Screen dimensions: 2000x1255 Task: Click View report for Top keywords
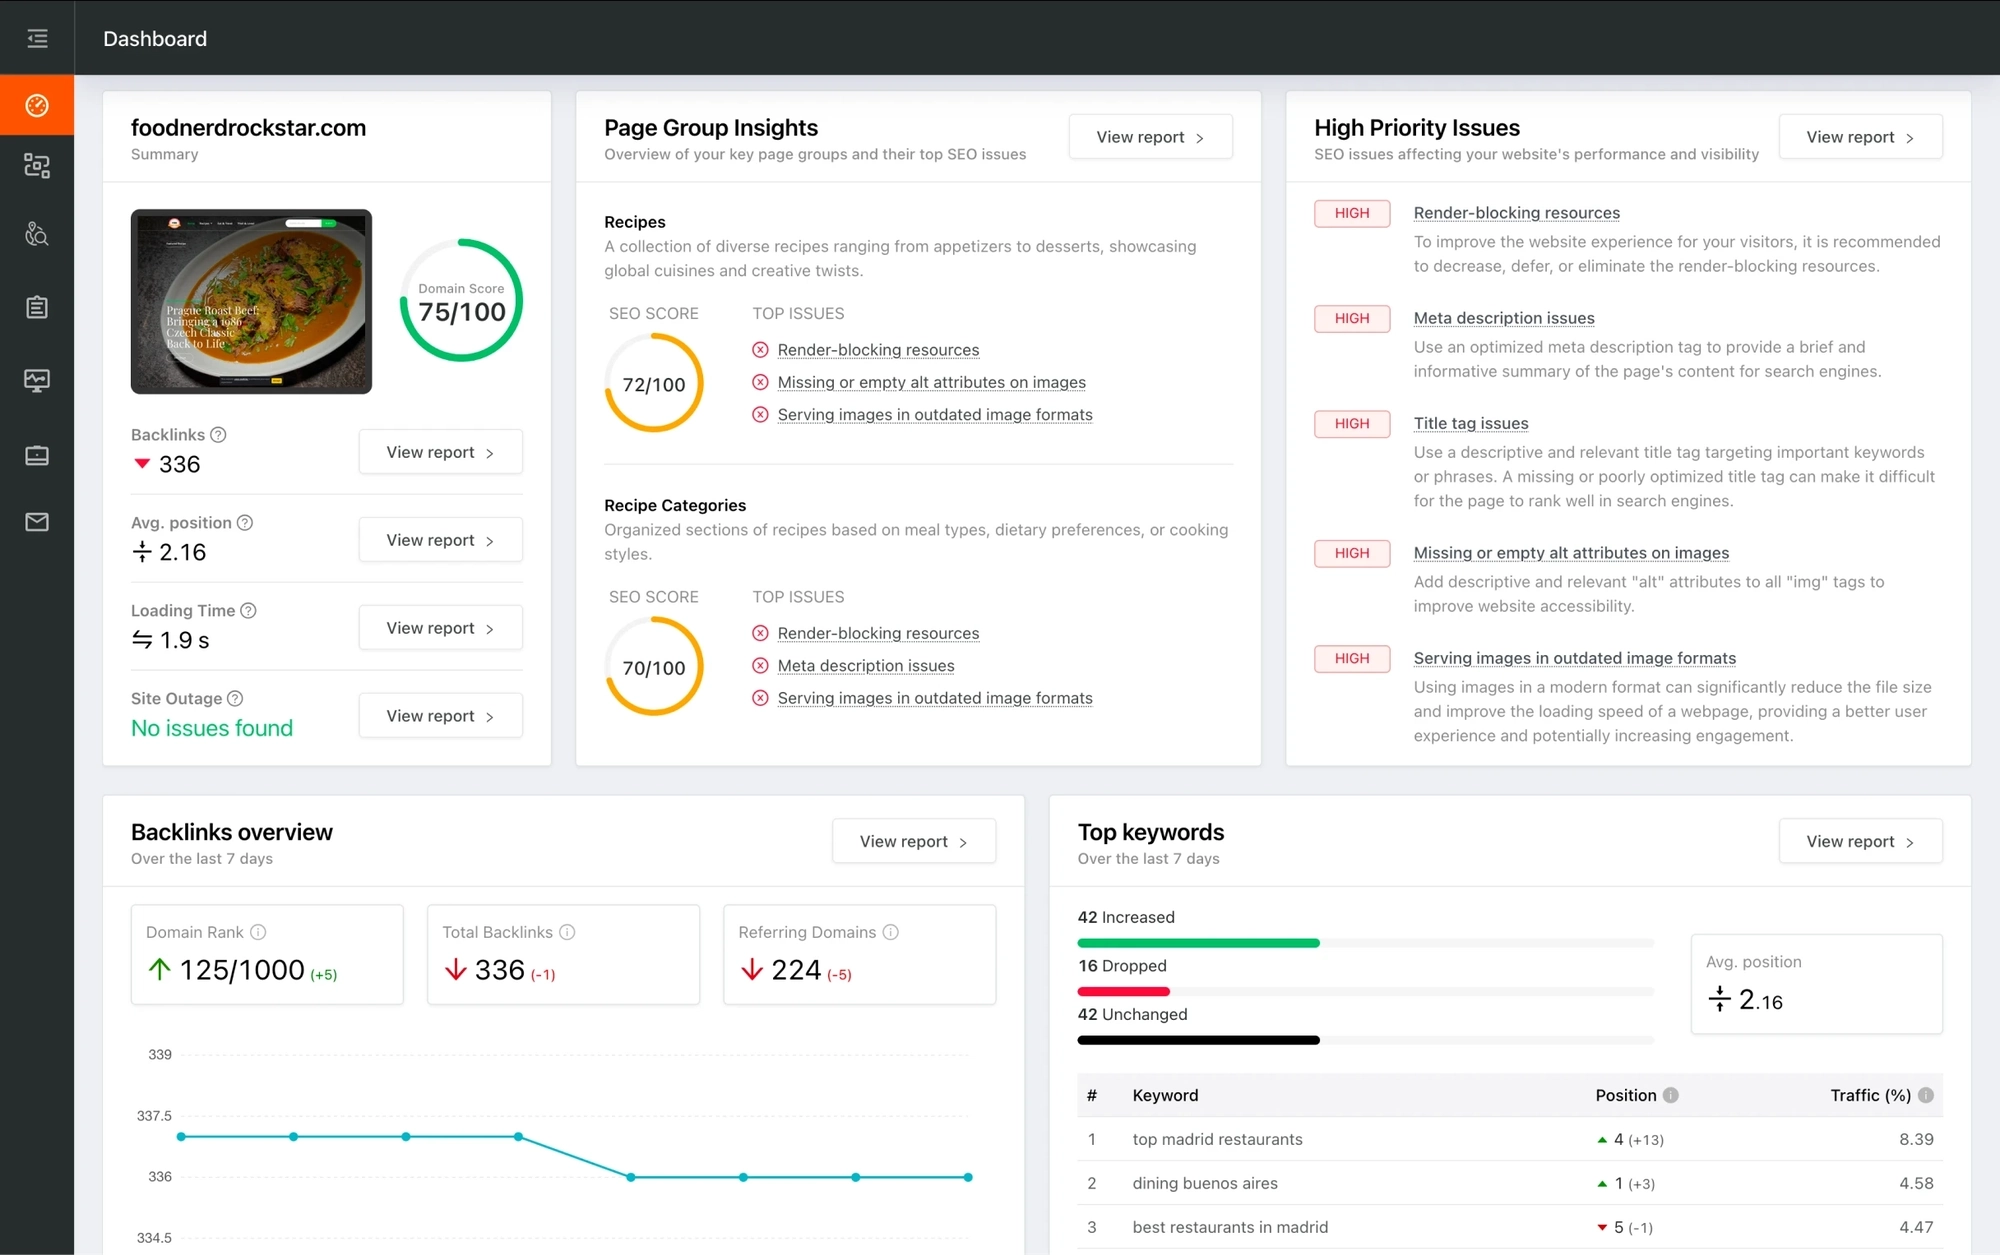tap(1859, 841)
